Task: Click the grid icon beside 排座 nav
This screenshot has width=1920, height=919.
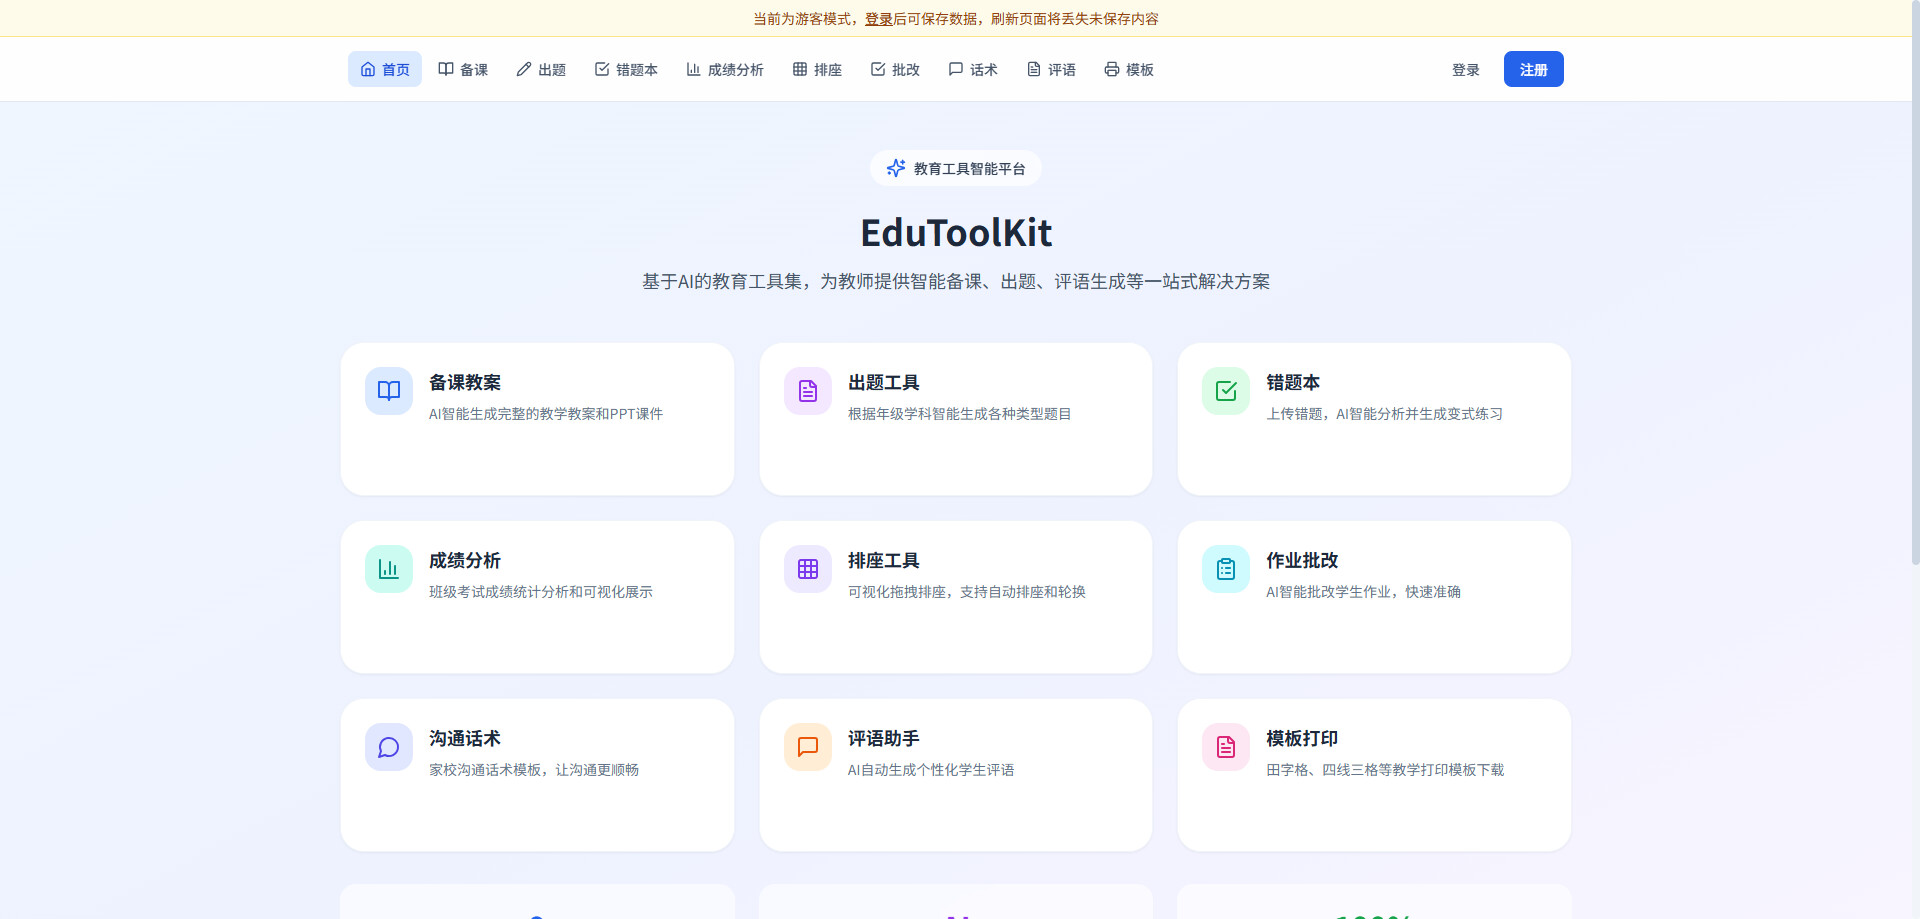Action: 800,69
